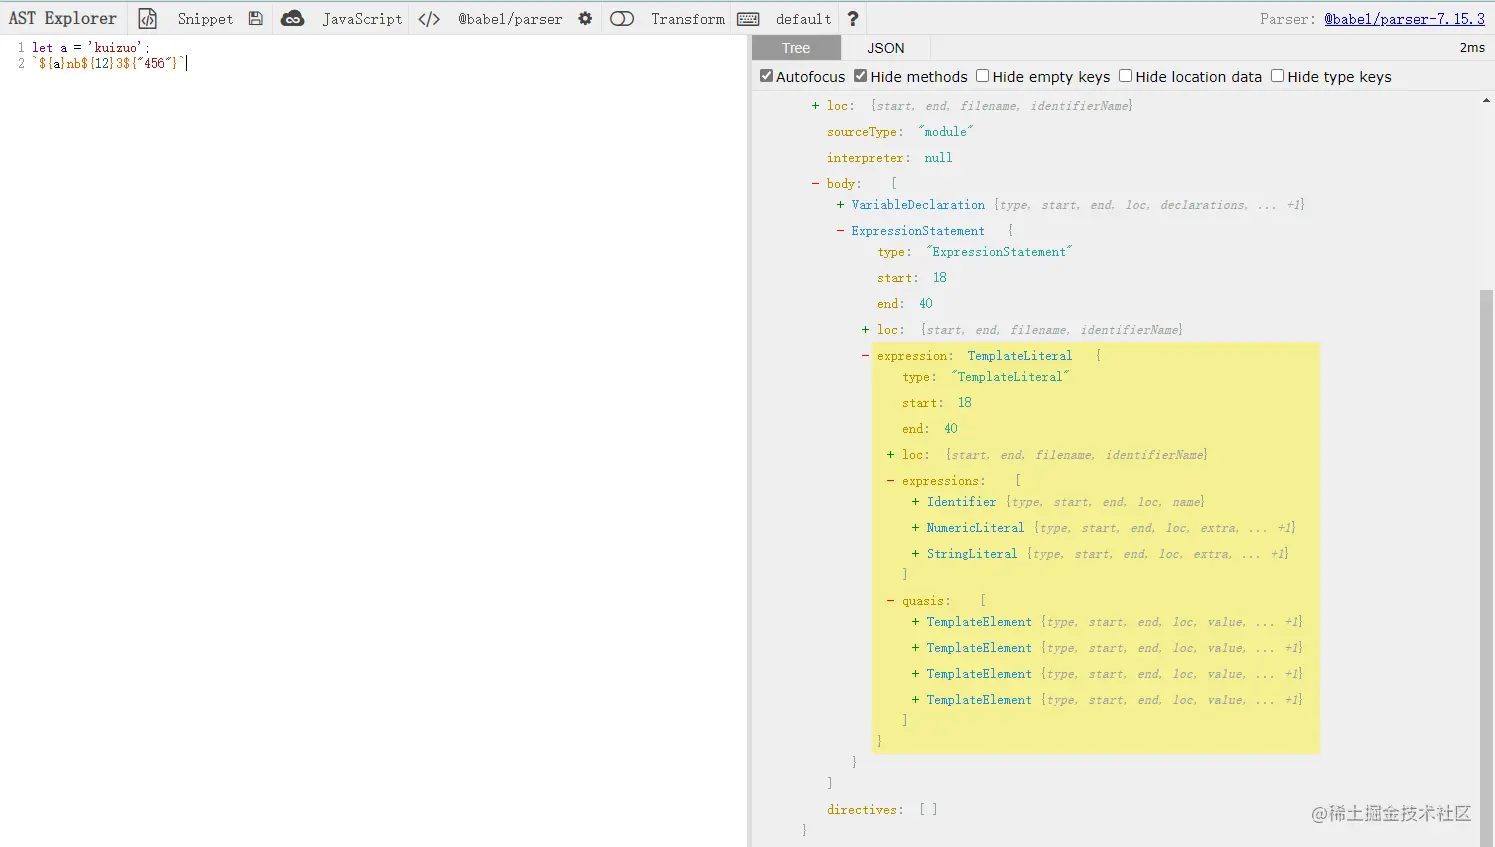Screen dimensions: 1495x847
Task: Collapse the quasis array
Action: [890, 600]
